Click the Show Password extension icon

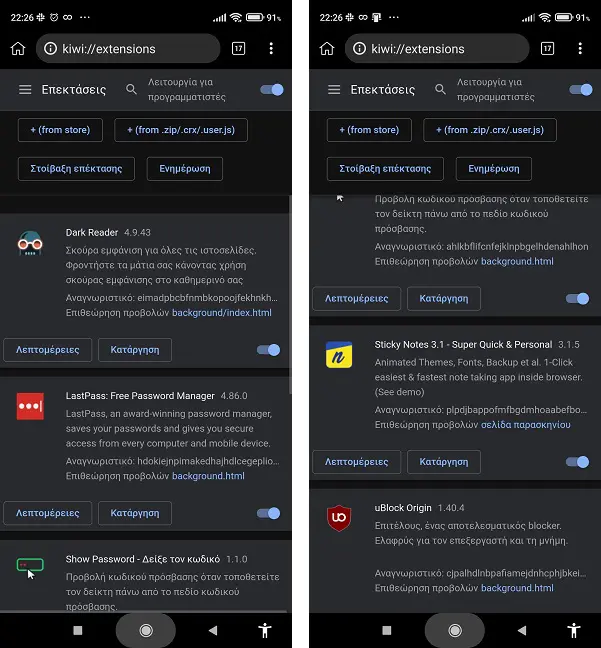(x=30, y=568)
